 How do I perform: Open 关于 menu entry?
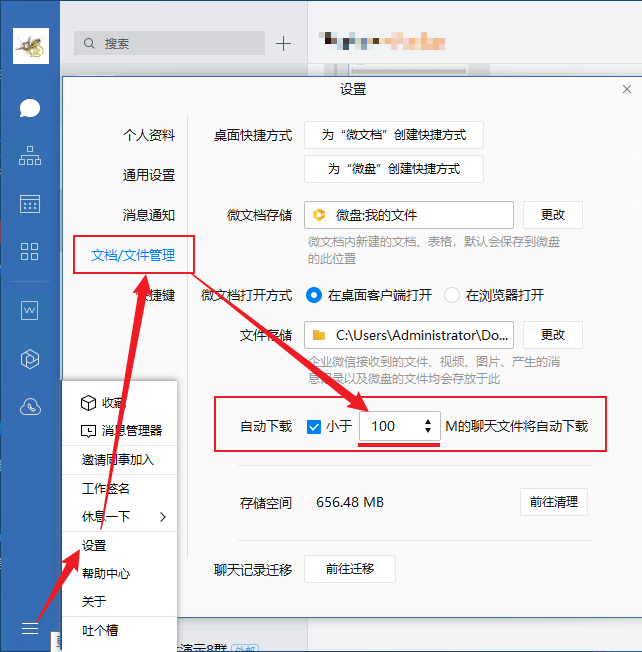coord(119,601)
